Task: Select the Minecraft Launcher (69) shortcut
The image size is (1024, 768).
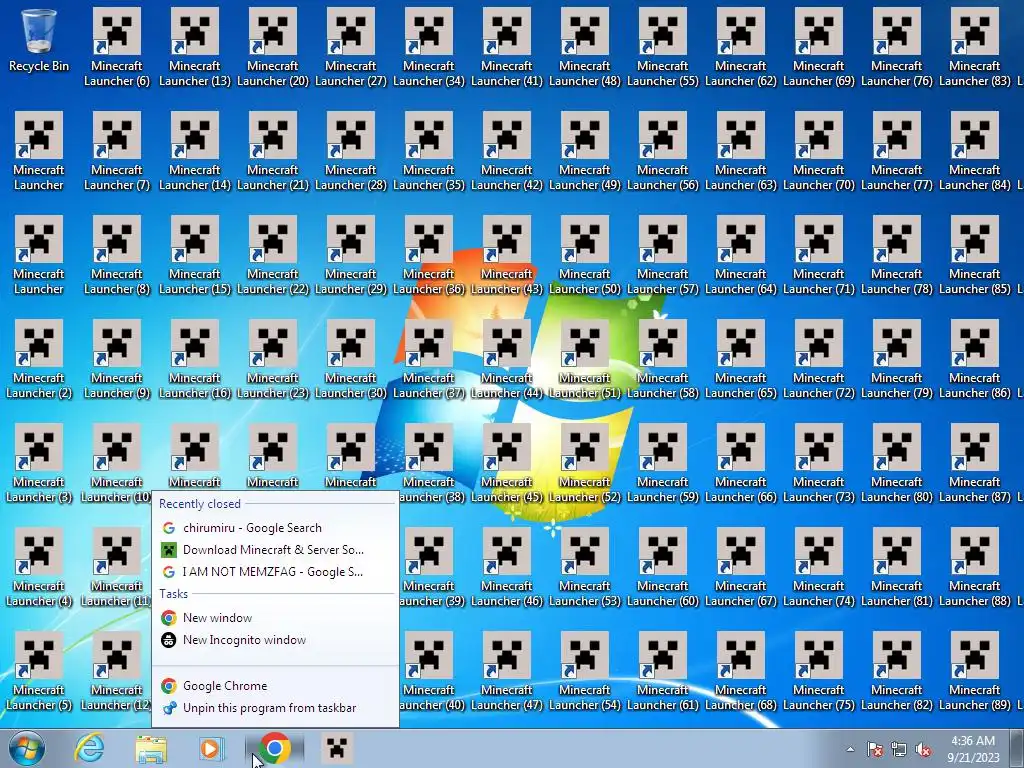Action: point(819,47)
